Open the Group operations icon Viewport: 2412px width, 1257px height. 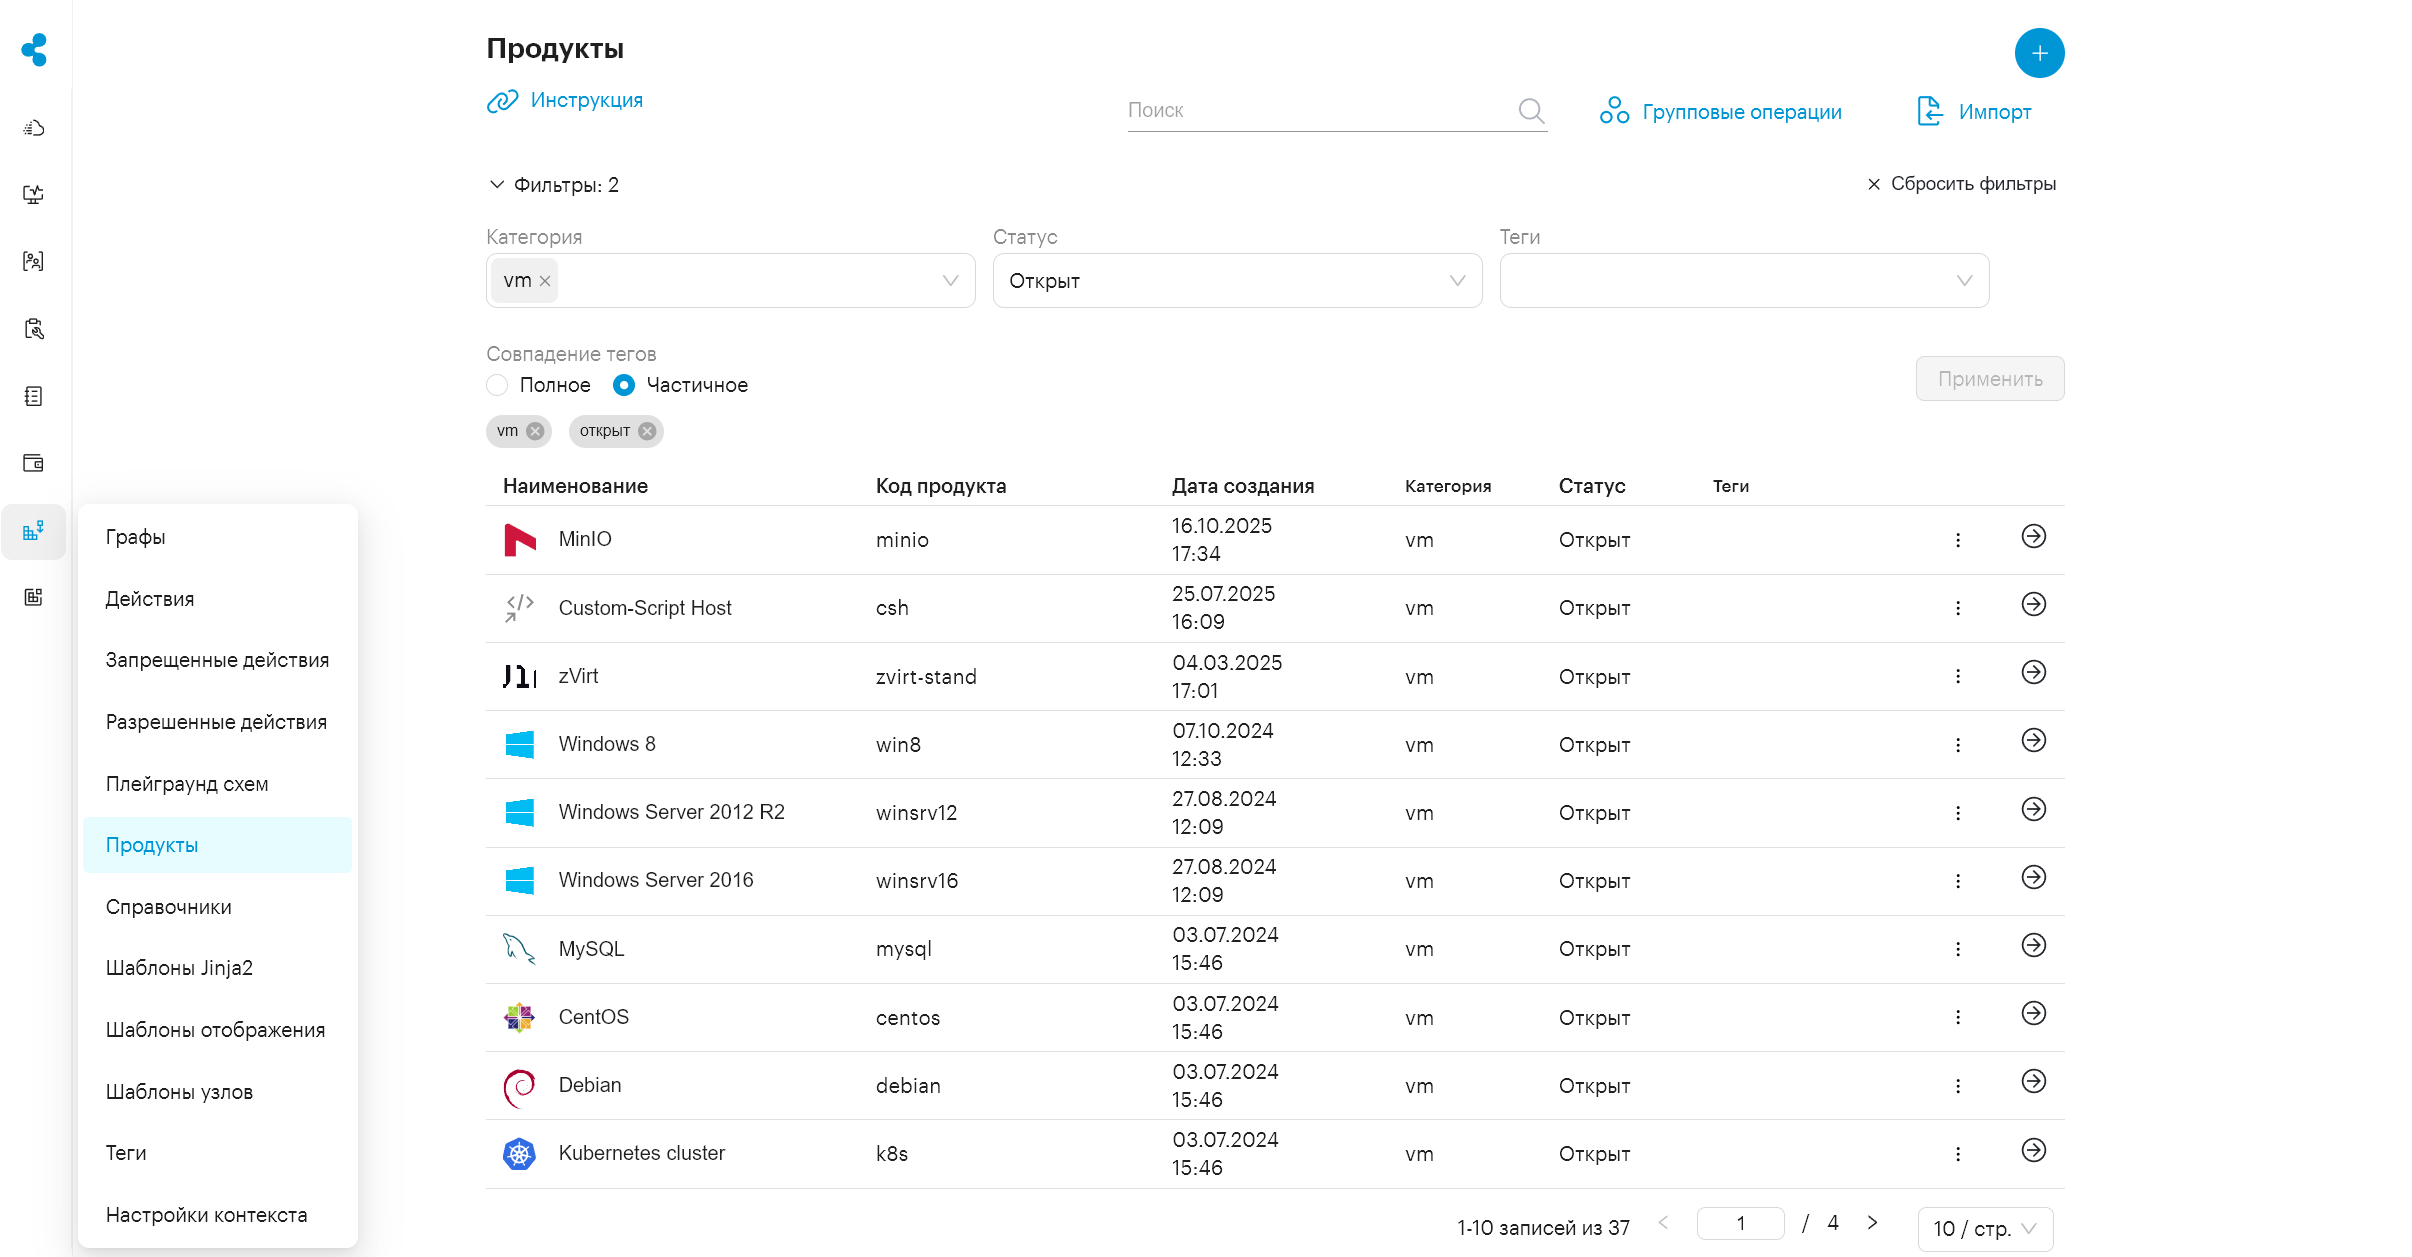[x=1614, y=111]
